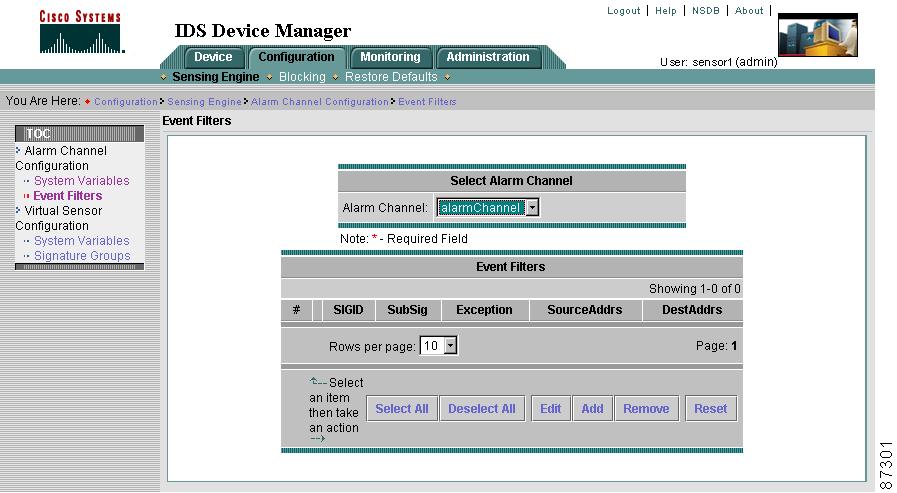Click the Cisco Systems logo
Screen dimensions: 897x493
point(81,31)
